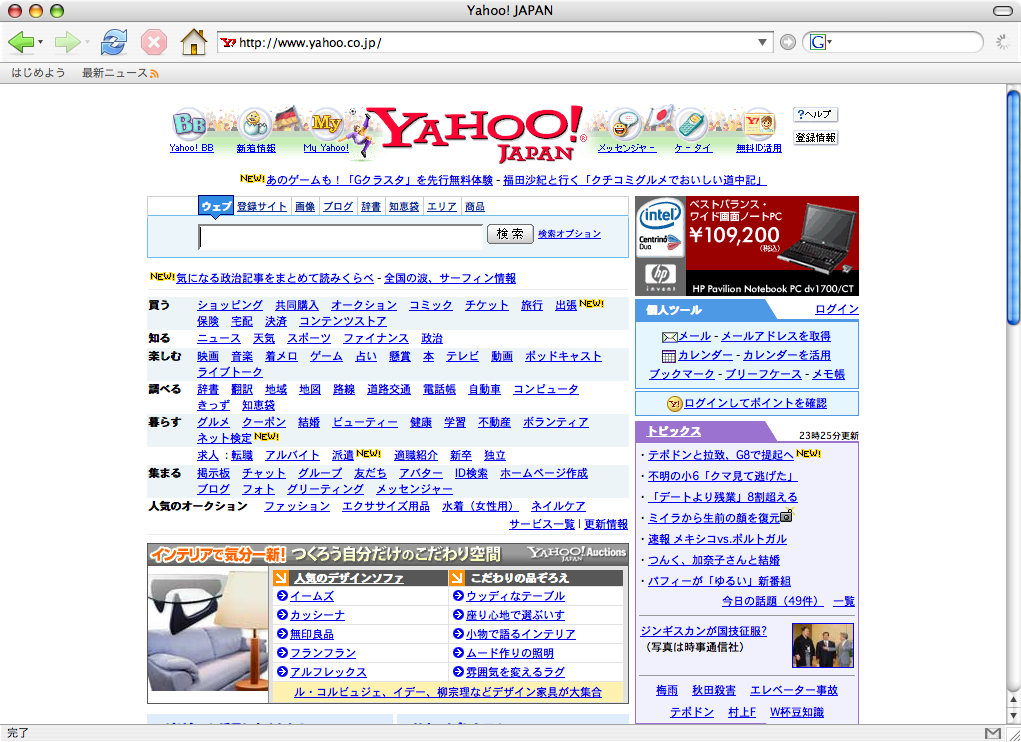This screenshot has height=742, width=1021.
Task: Go back with the green back arrow
Action: (20, 42)
